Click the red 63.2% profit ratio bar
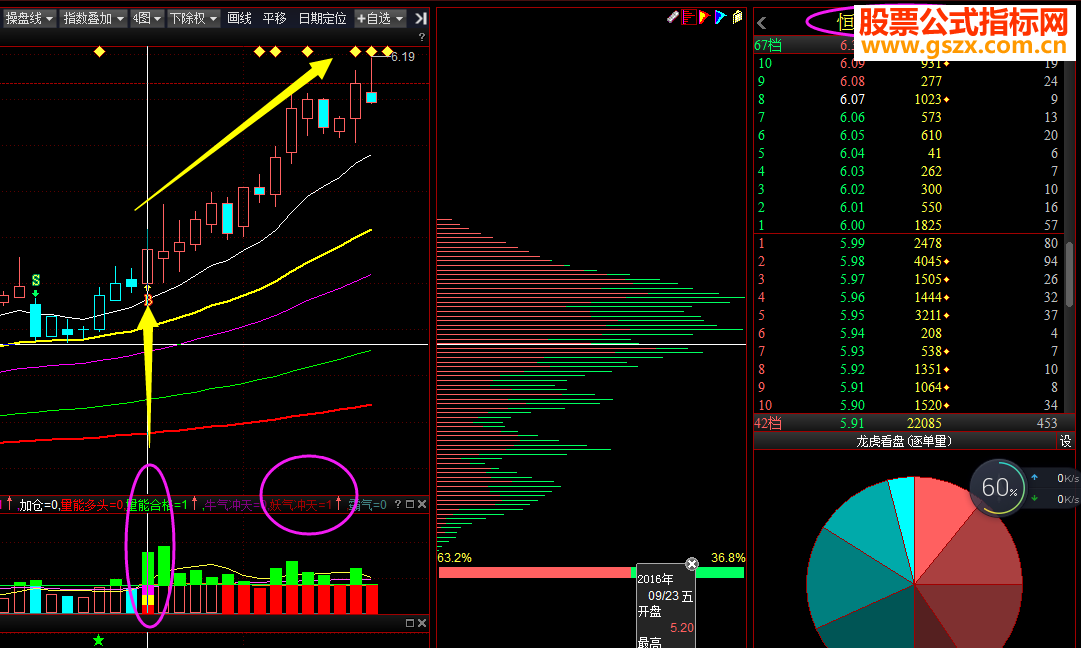 [536, 572]
